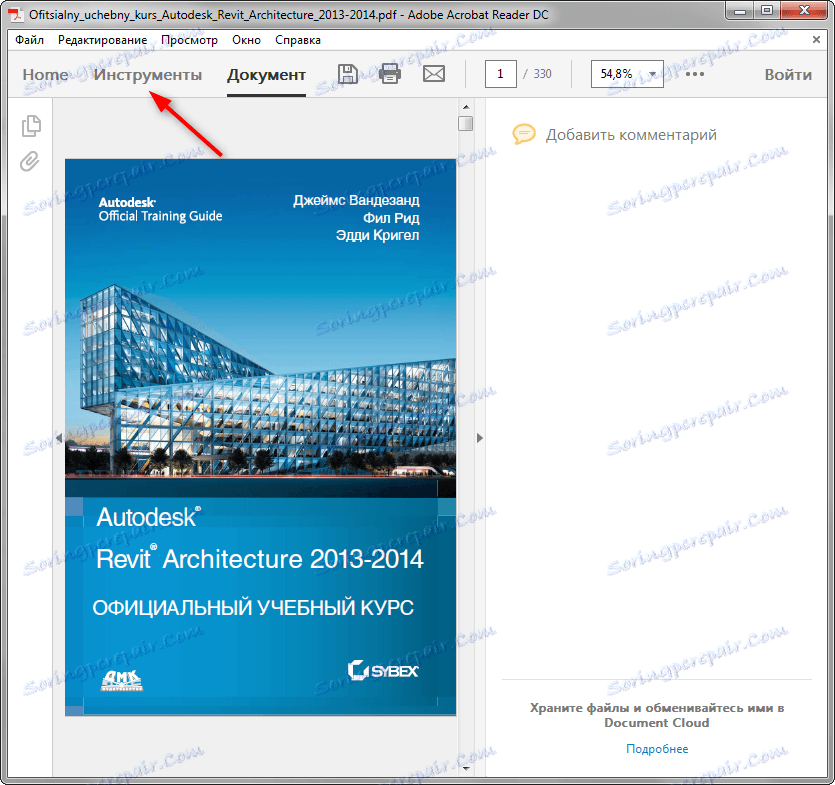The width and height of the screenshot is (835, 785).
Task: Switch to the Инструменты tab
Action: point(148,75)
